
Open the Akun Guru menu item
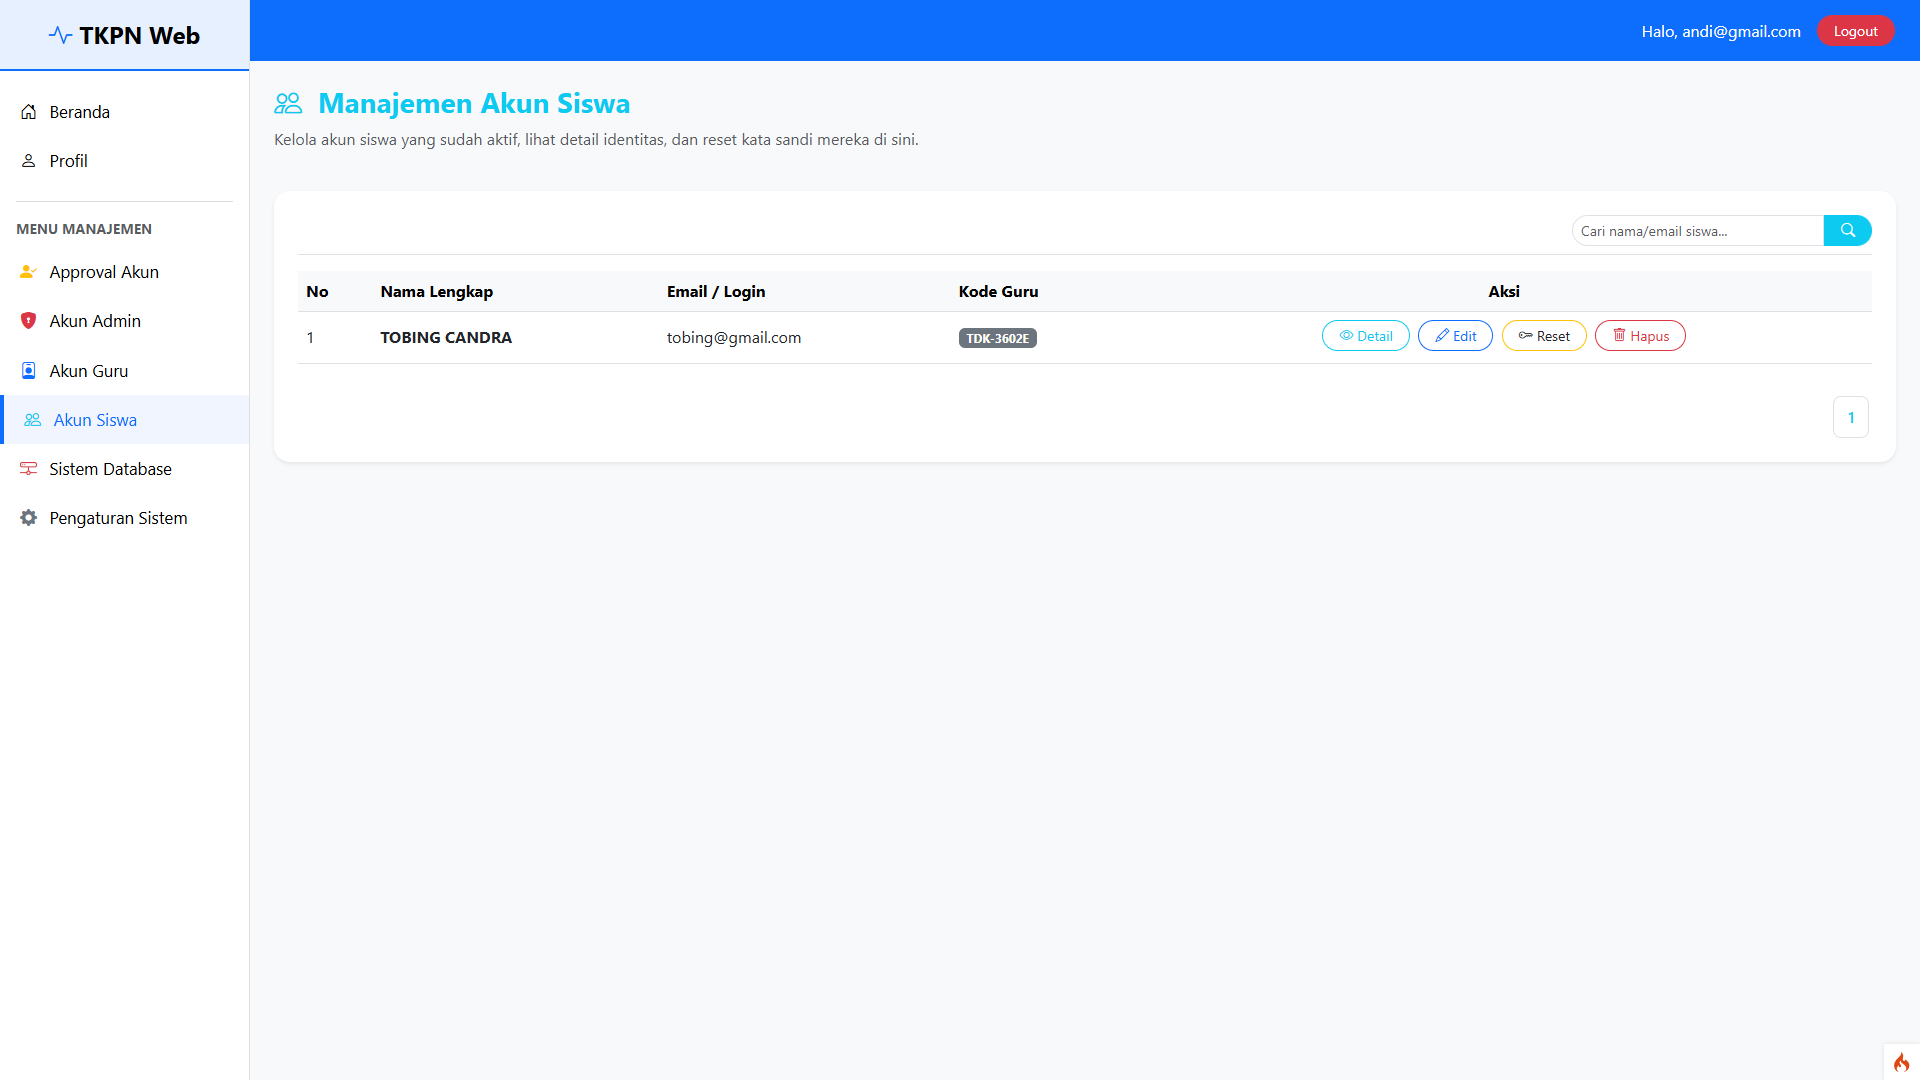click(89, 371)
